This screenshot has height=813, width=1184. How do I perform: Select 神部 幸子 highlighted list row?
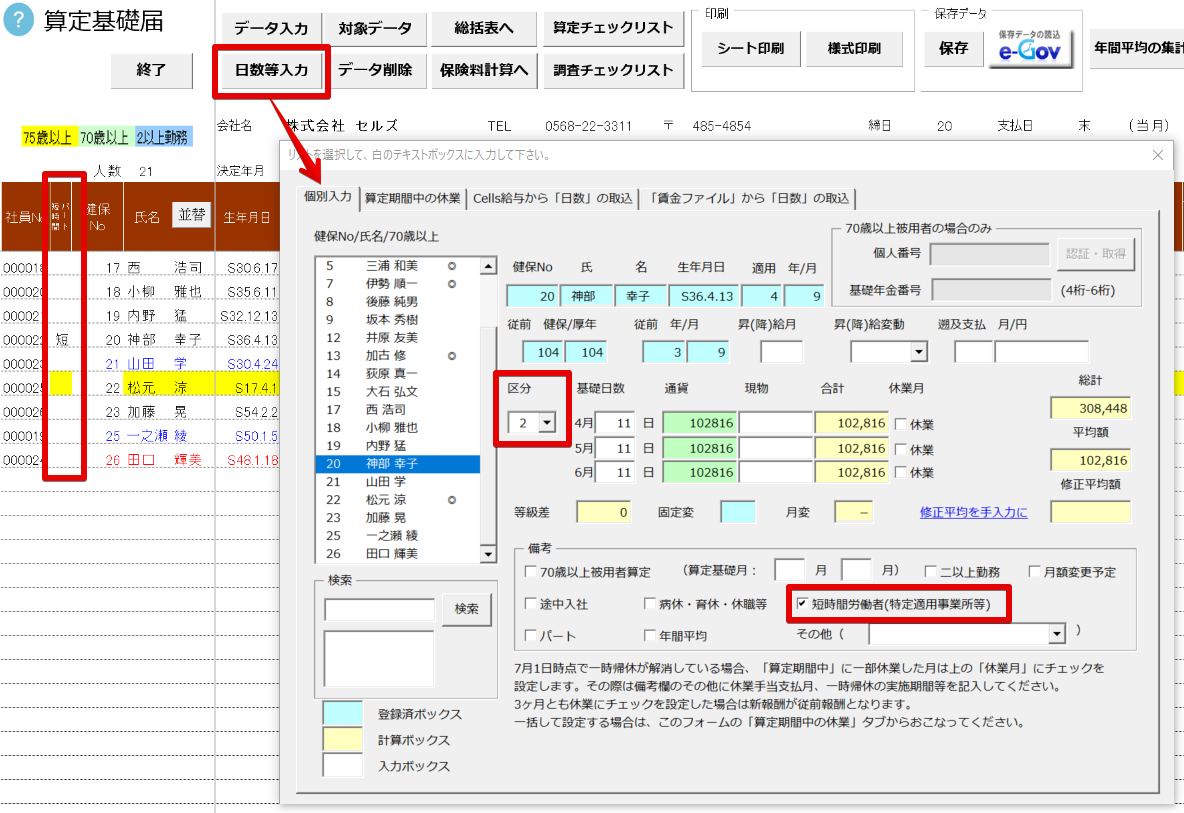pos(397,463)
